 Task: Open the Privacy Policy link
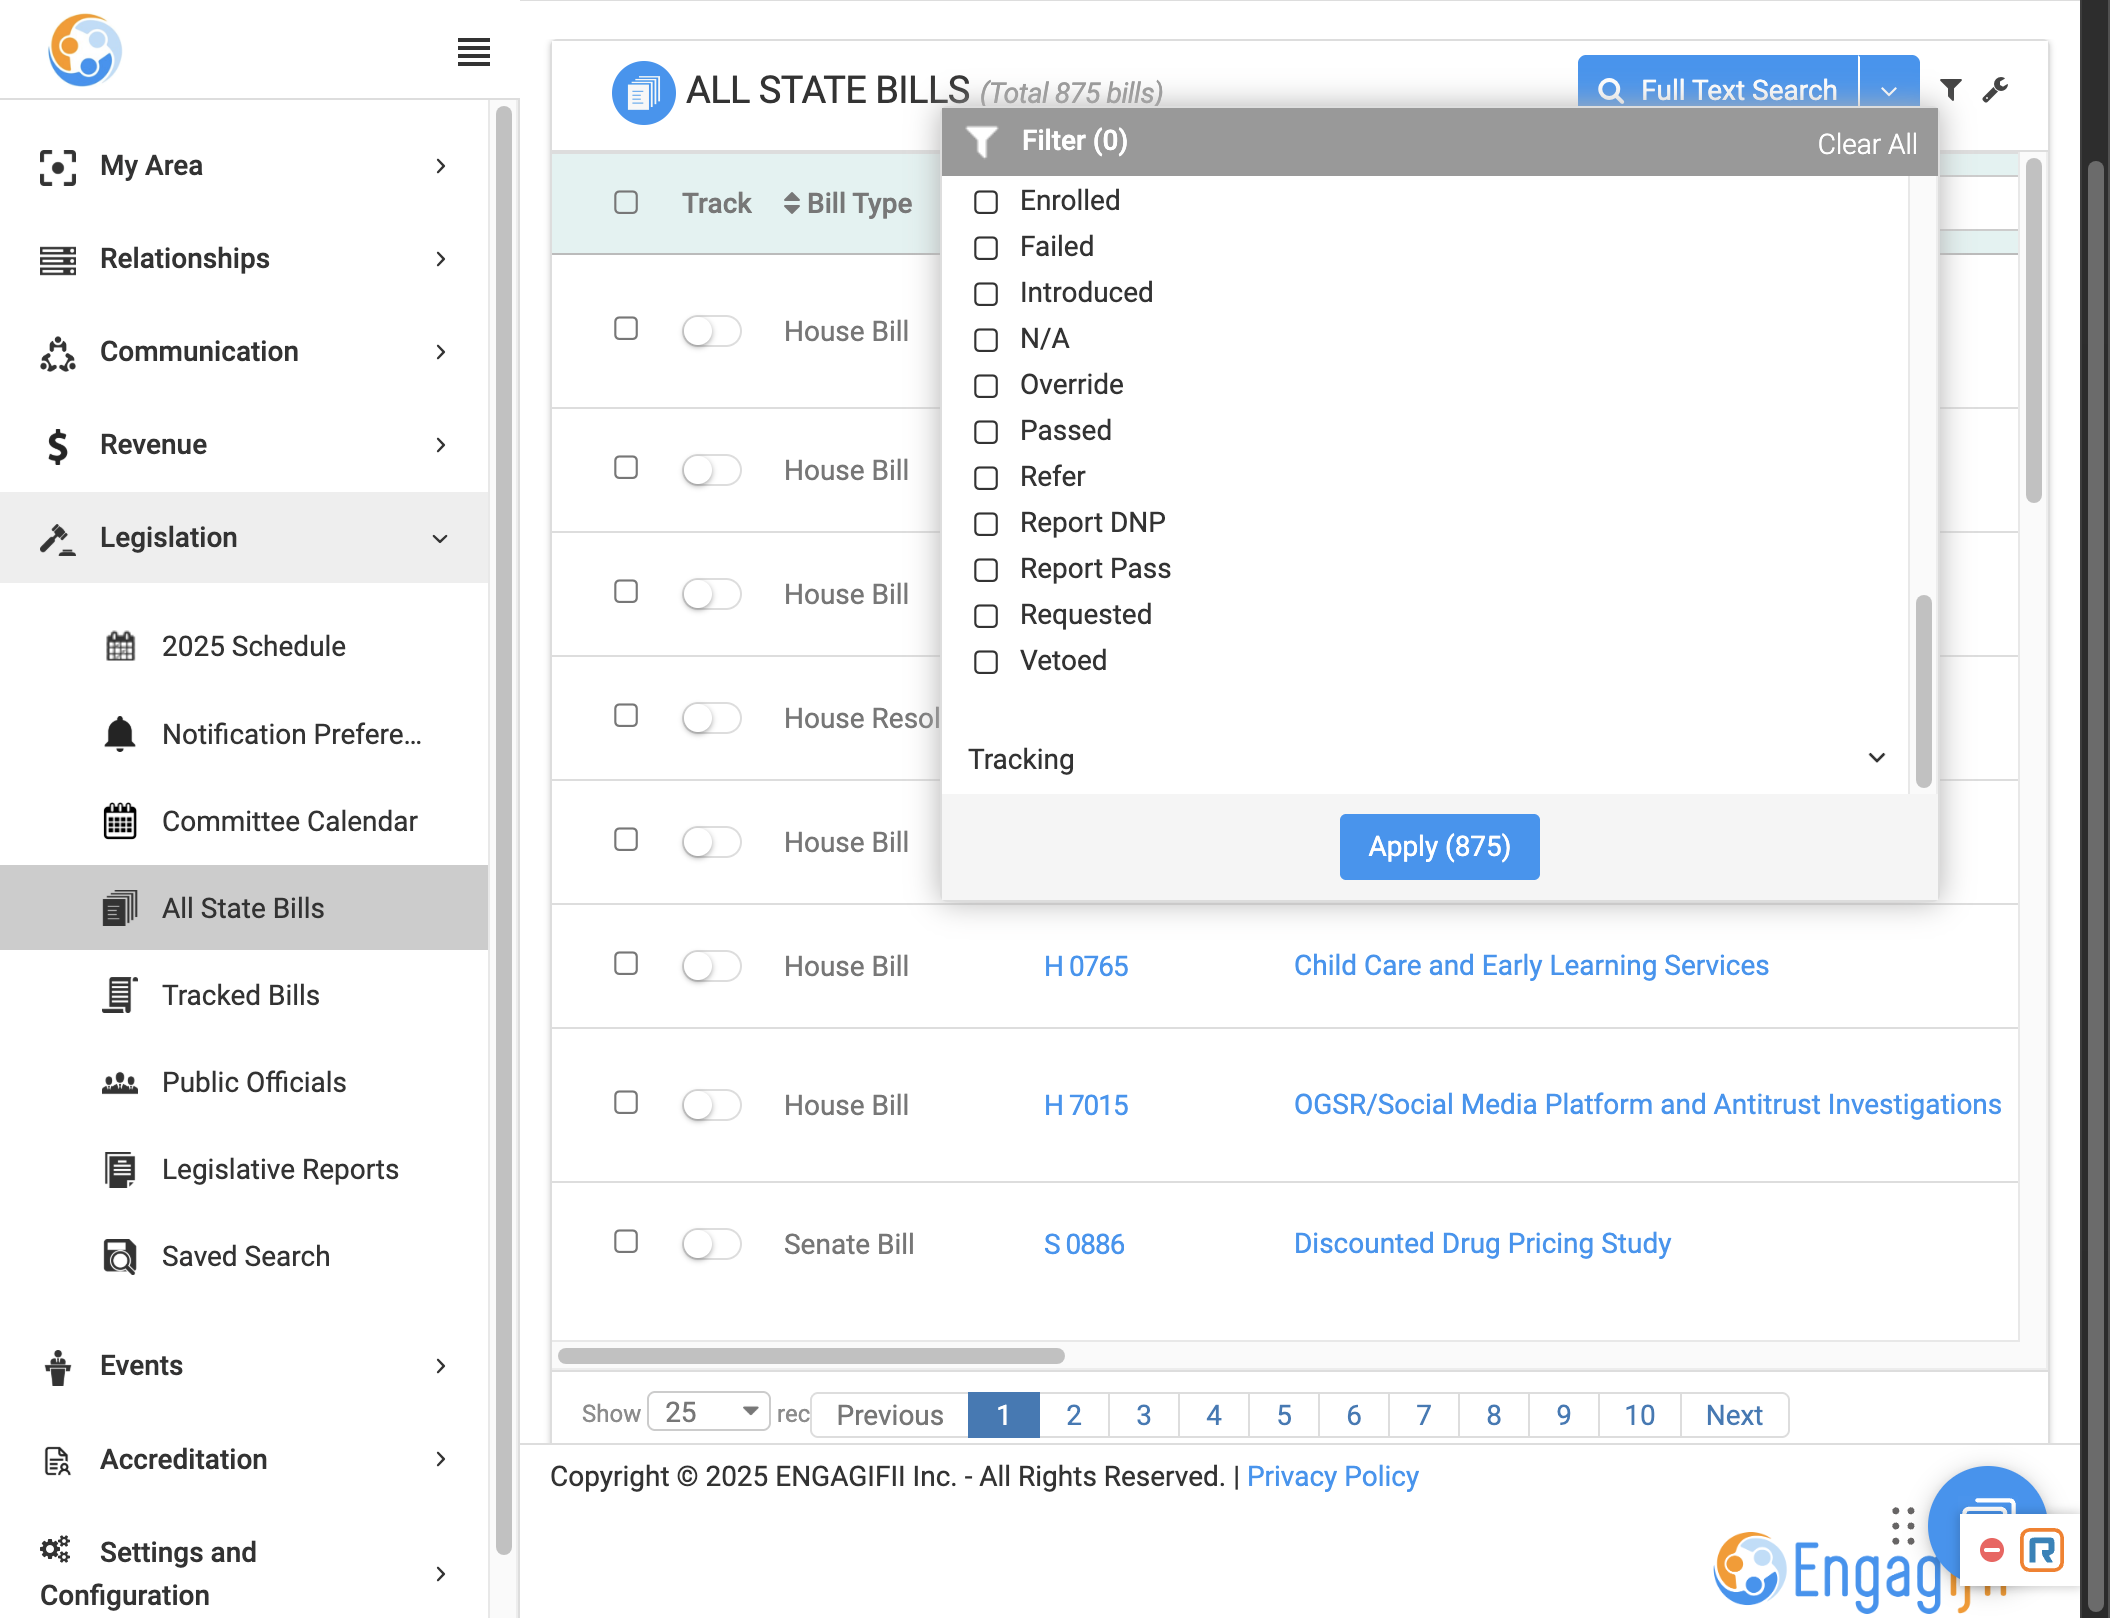click(1332, 1476)
